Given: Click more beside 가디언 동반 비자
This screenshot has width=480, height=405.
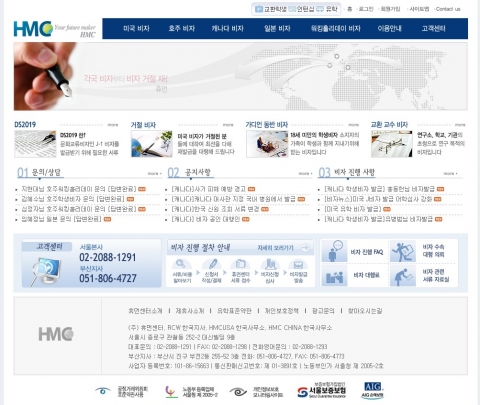Looking at the screenshot, I should (x=353, y=125).
